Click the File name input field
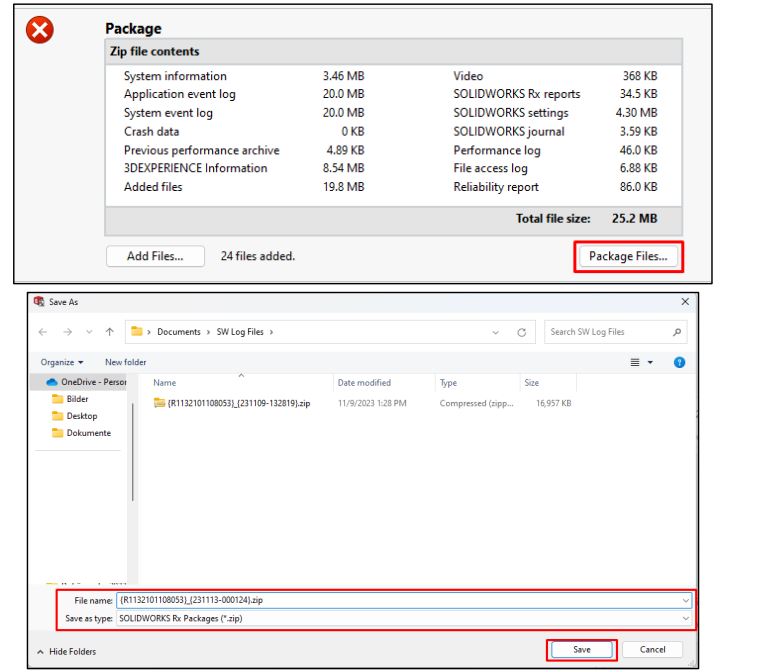The height and width of the screenshot is (672, 757). [400, 600]
